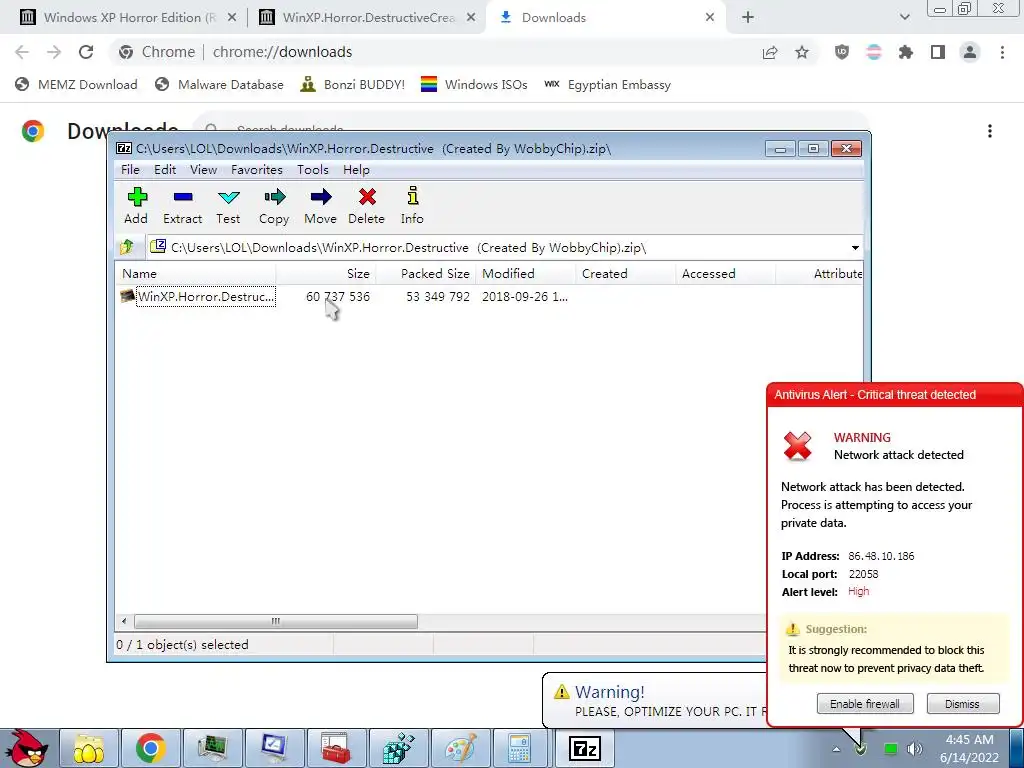Click the Add button in 7-Zip toolbar
Viewport: 1024px width, 768px height.
click(136, 206)
